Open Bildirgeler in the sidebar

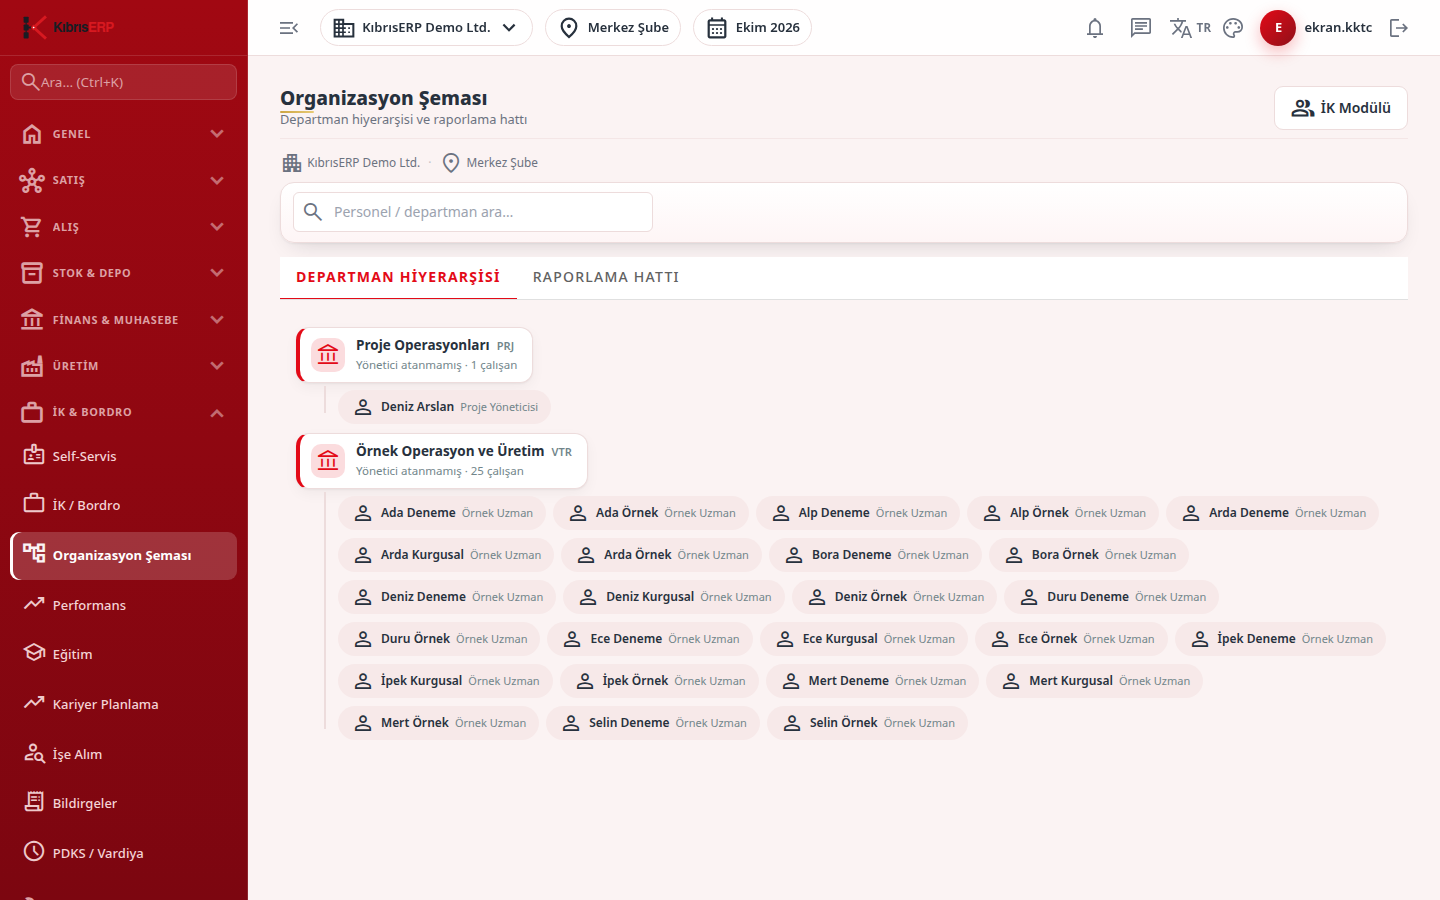pos(124,803)
